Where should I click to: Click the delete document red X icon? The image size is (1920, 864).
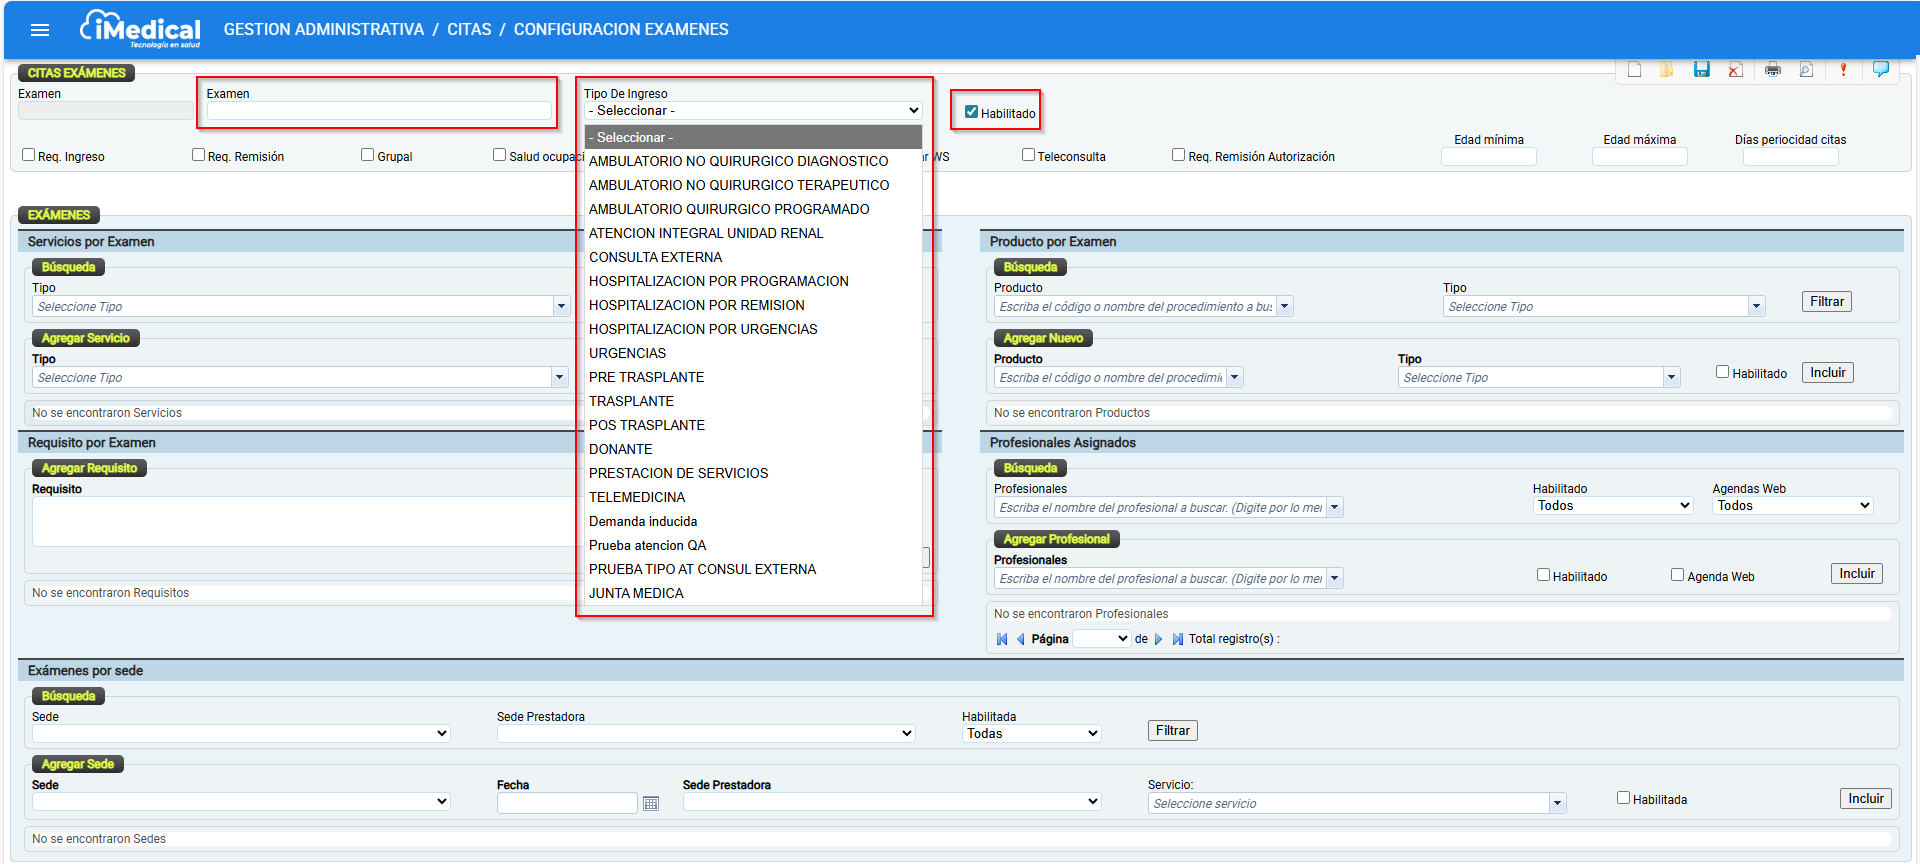tap(1736, 70)
